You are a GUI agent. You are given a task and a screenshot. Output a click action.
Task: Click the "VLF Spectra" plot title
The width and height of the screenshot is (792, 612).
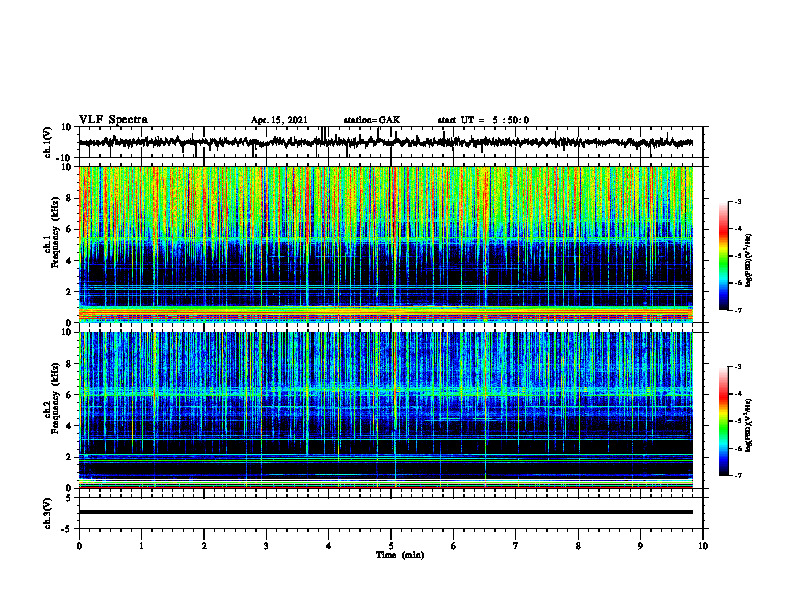[113, 120]
